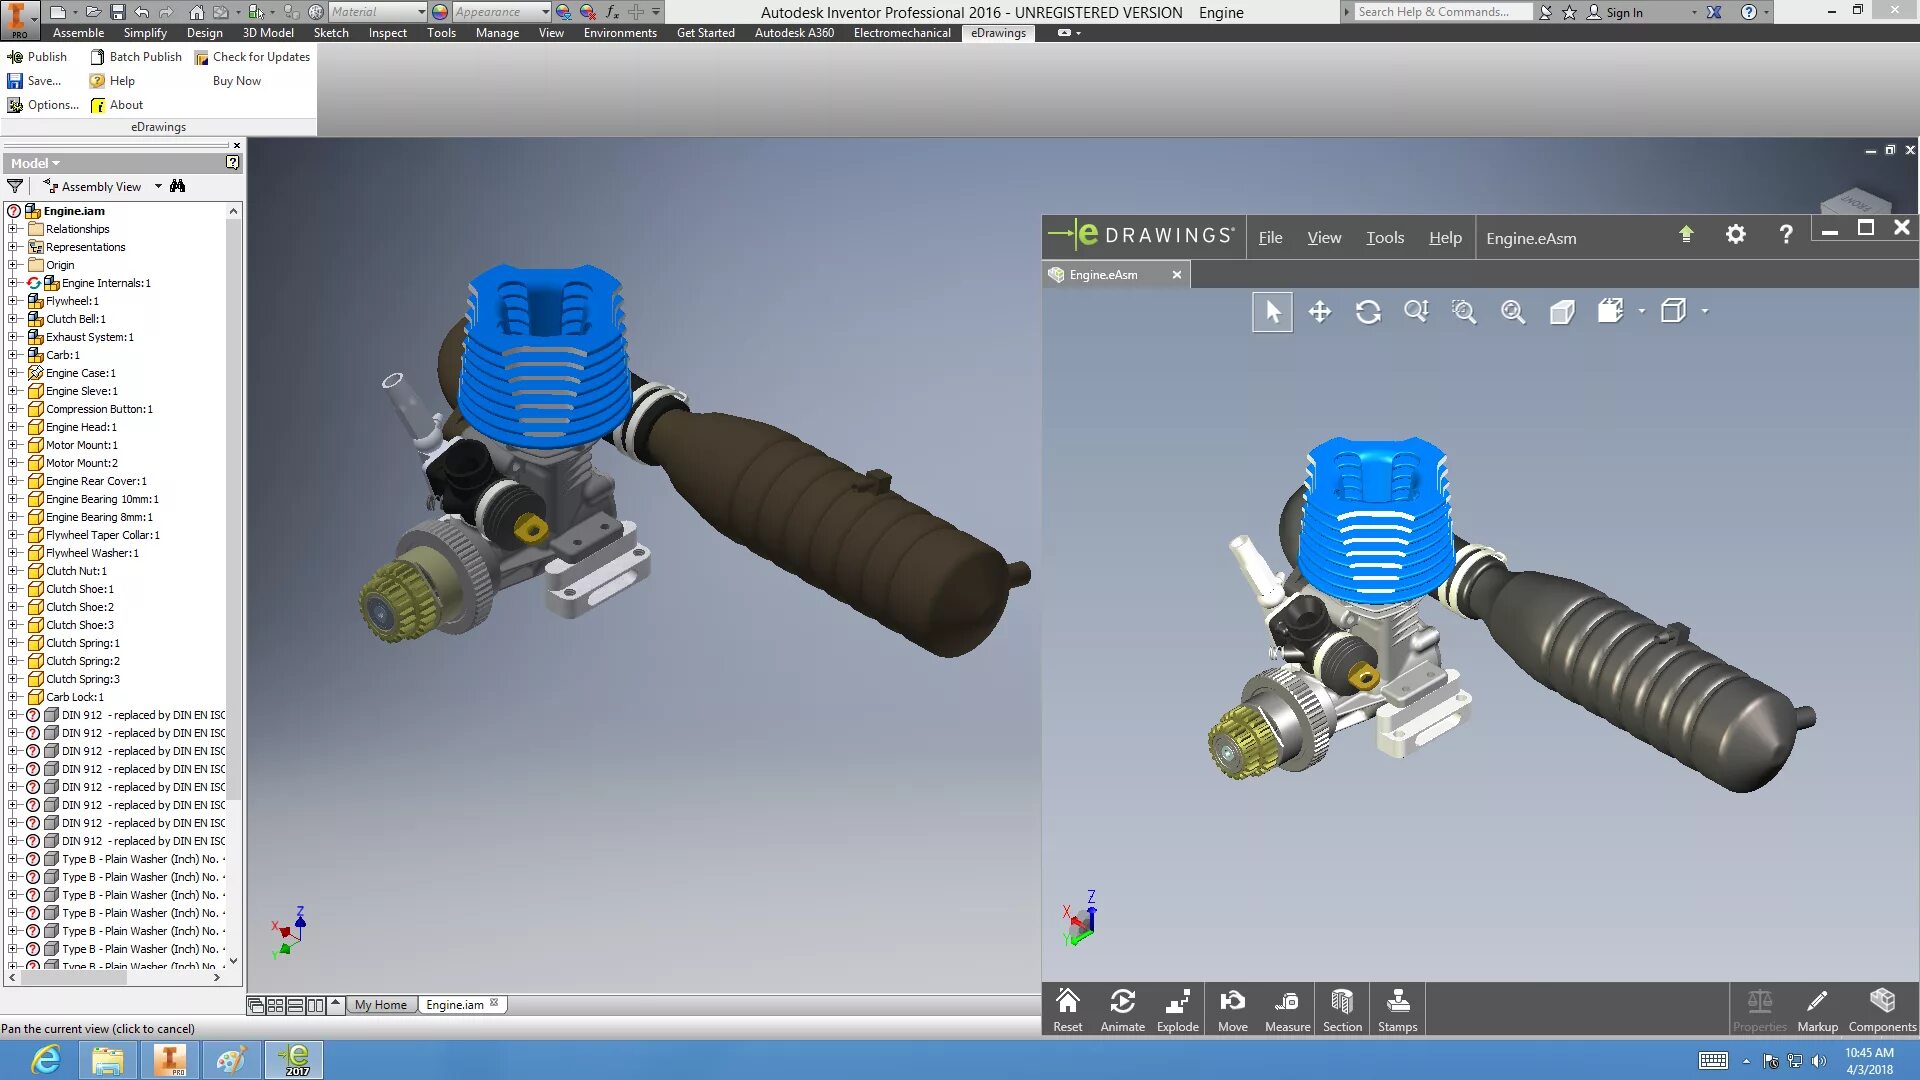Select the Pan tool in eDrawings toolbar
Image resolution: width=1920 pixels, height=1080 pixels.
tap(1320, 312)
